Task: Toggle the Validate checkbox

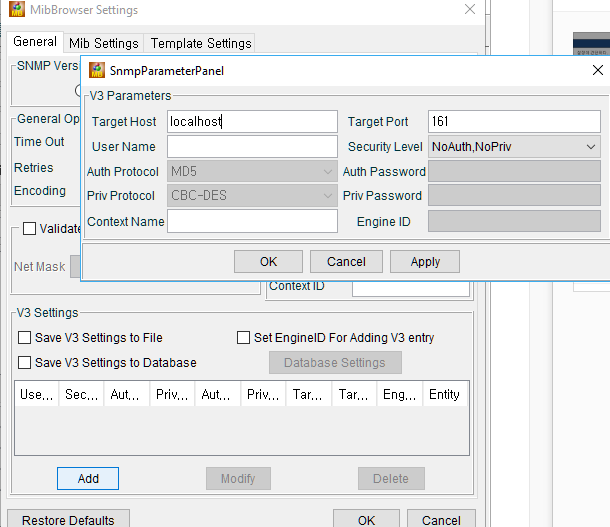Action: pos(29,229)
